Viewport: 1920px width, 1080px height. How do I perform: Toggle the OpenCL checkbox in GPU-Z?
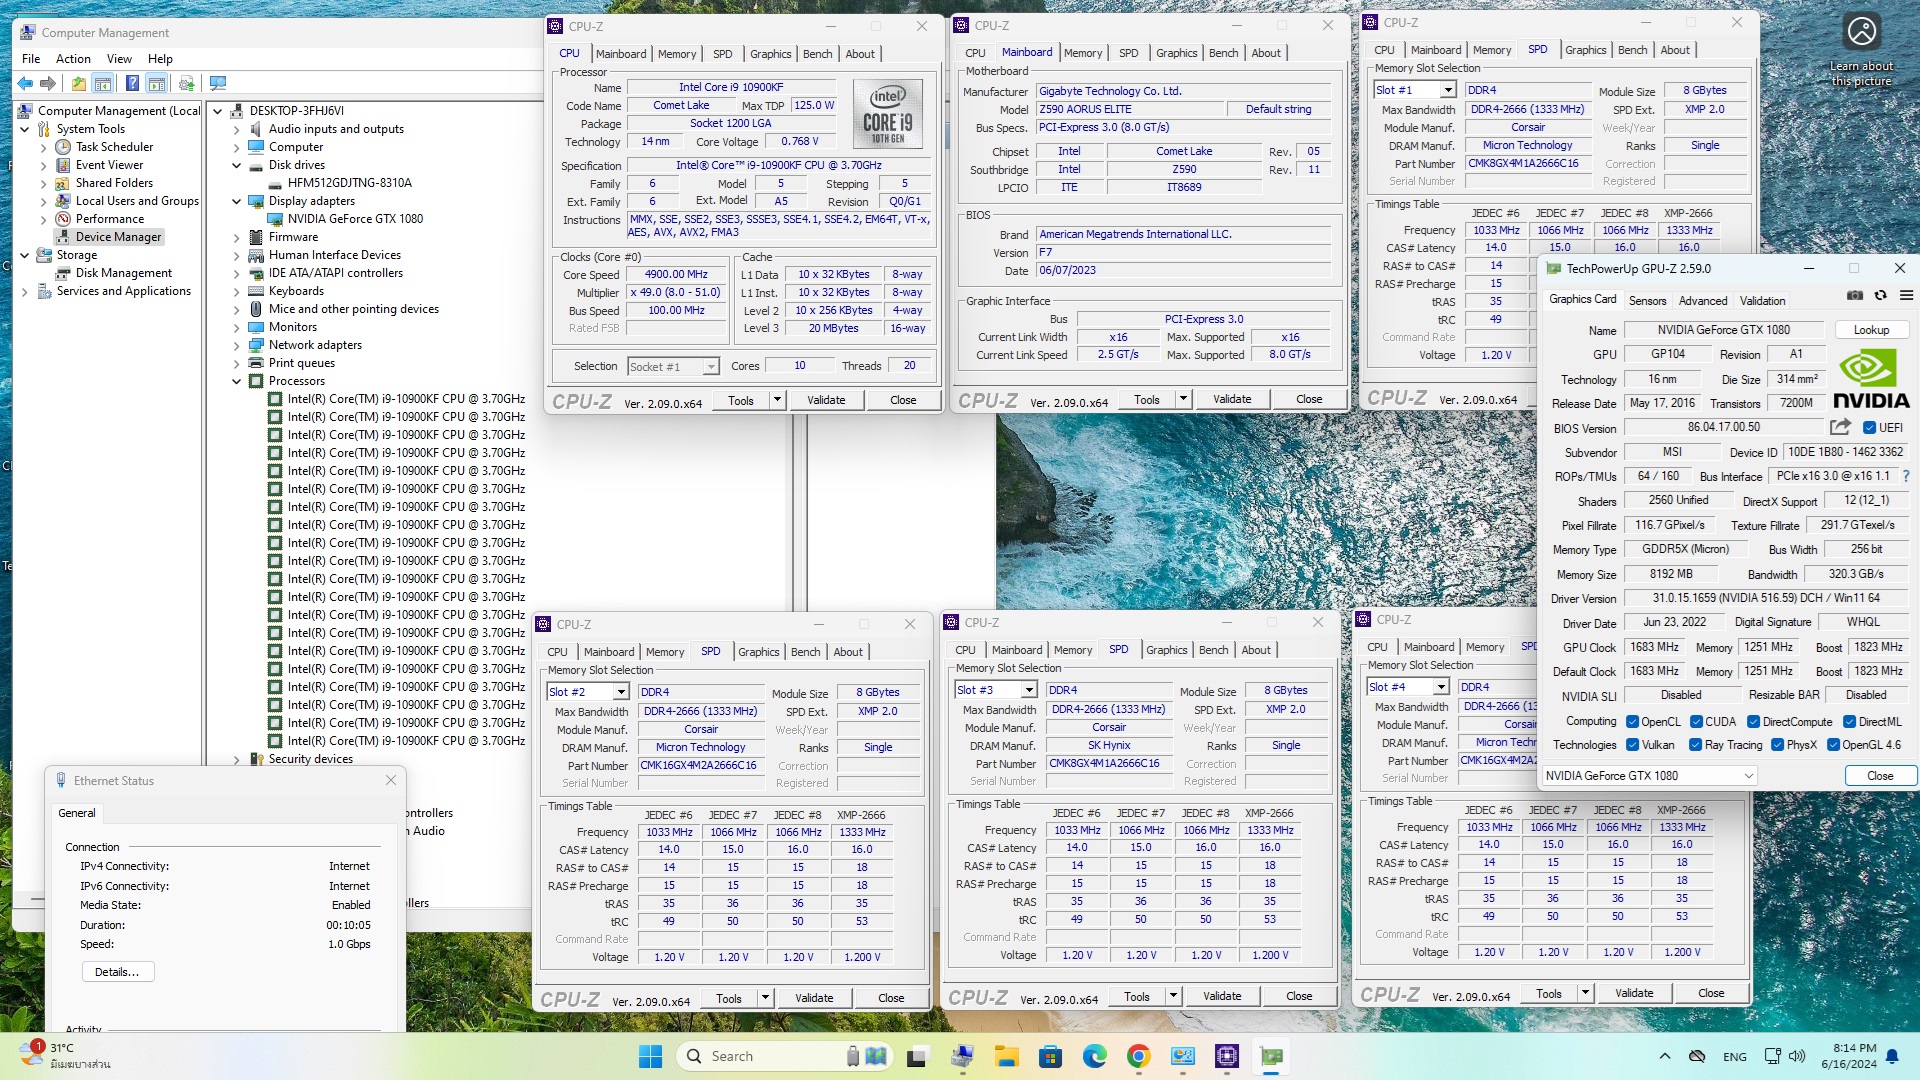coord(1632,722)
